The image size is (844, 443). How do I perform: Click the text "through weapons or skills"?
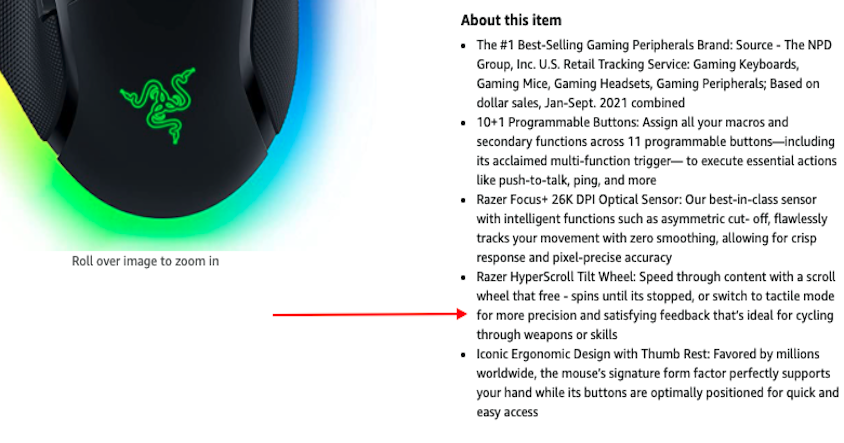pos(547,335)
